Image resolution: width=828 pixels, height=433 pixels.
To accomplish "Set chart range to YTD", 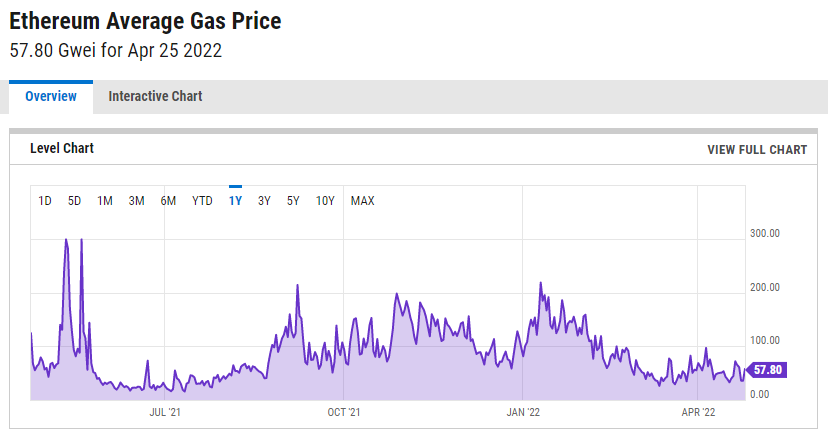I will tap(202, 201).
